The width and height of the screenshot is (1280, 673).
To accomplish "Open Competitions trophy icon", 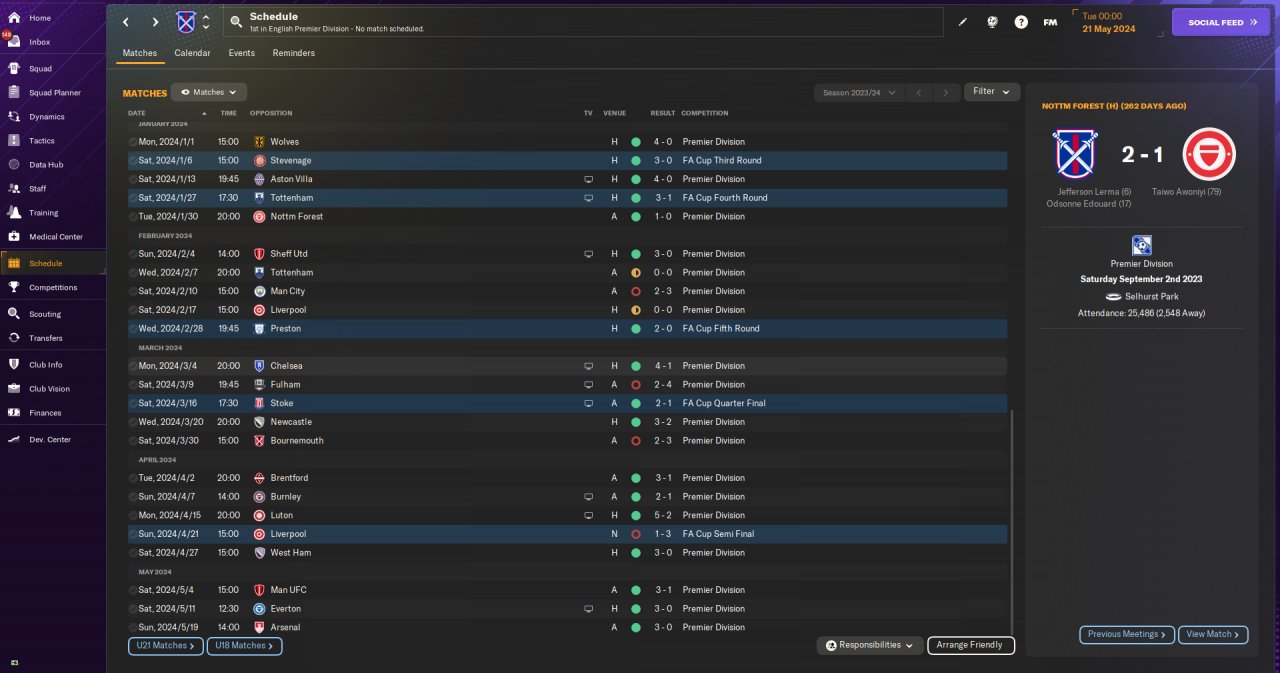I will 14,287.
